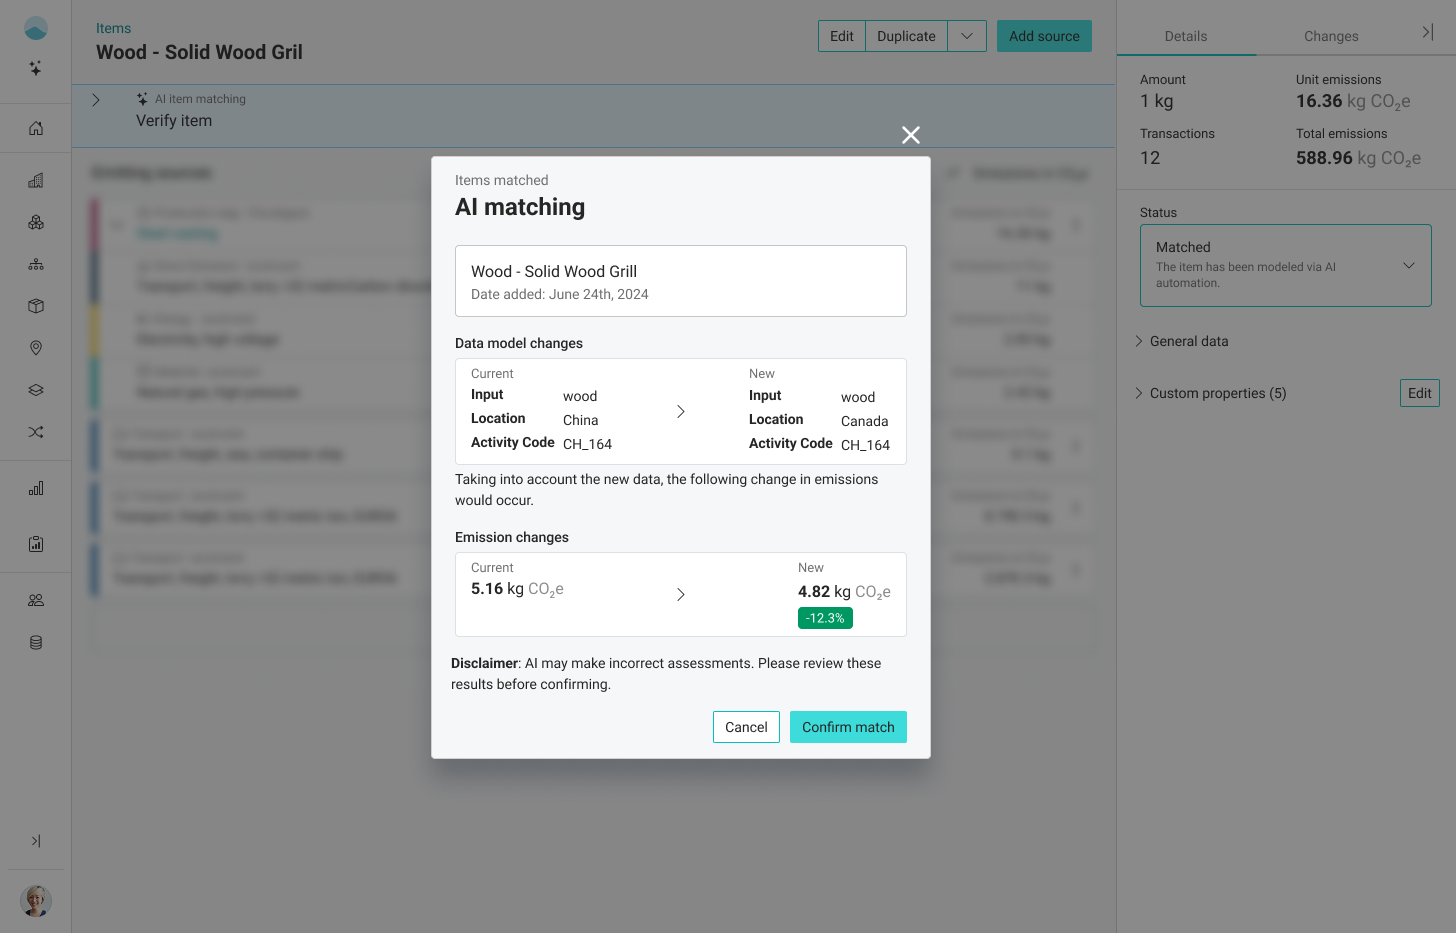
Task: Click the layers icon in the sidebar
Action: (36, 389)
